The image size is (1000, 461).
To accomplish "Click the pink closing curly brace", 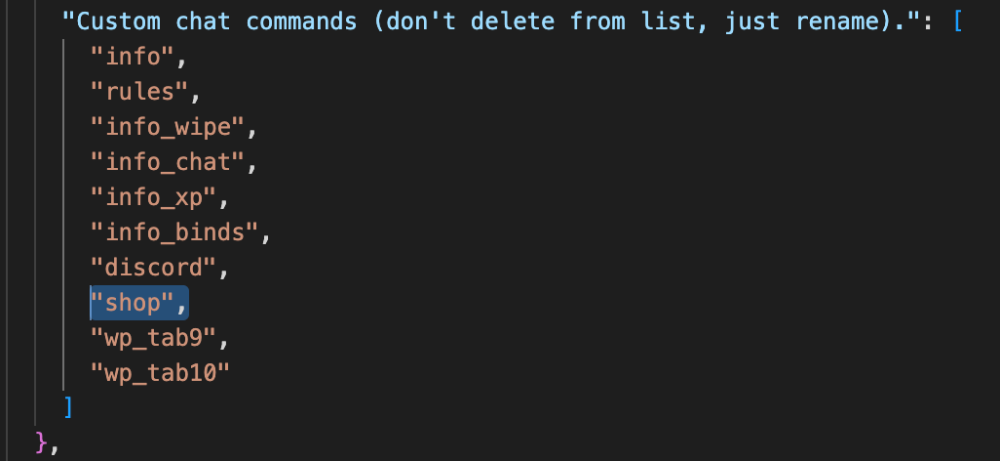I will coord(41,441).
